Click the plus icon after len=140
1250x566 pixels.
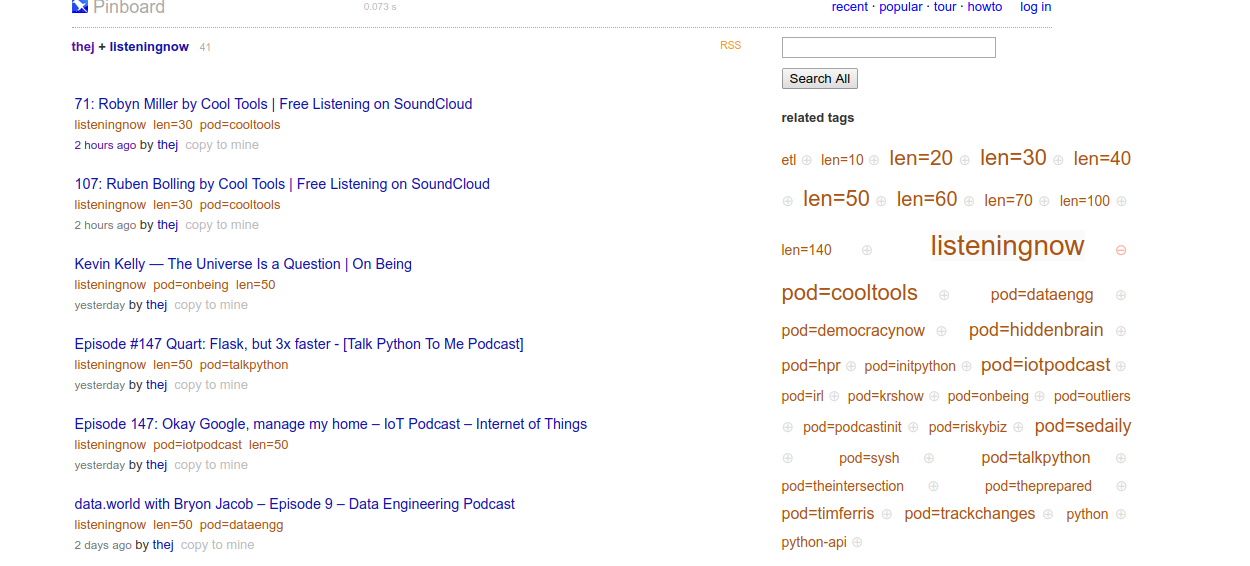867,250
